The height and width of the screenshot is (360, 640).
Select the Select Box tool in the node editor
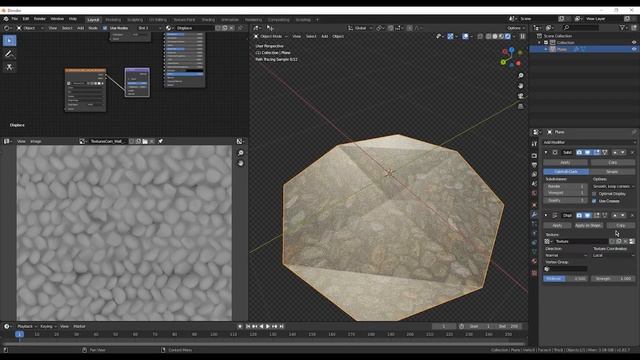[9, 40]
